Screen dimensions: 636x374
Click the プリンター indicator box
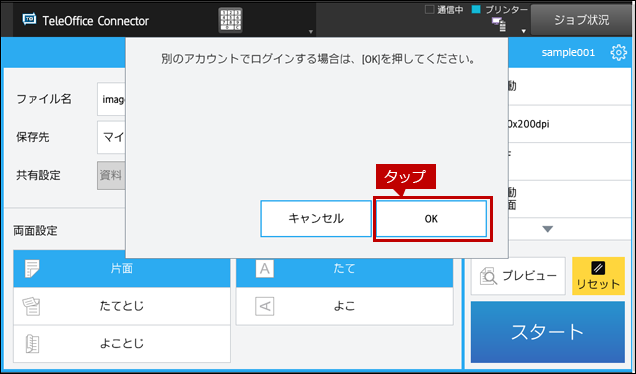click(476, 9)
